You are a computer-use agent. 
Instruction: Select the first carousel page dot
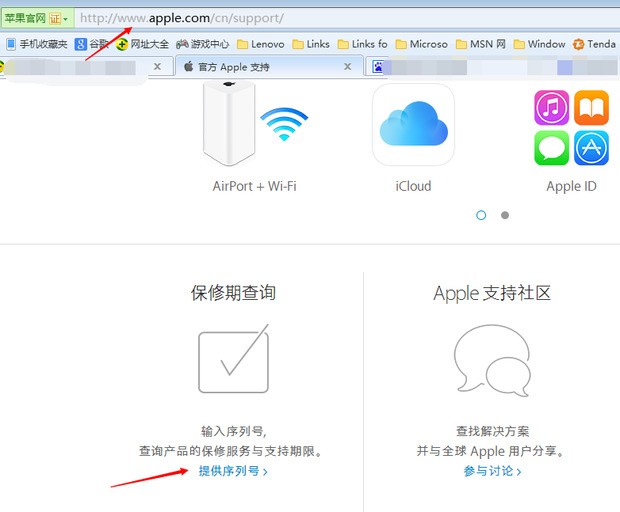[x=481, y=215]
